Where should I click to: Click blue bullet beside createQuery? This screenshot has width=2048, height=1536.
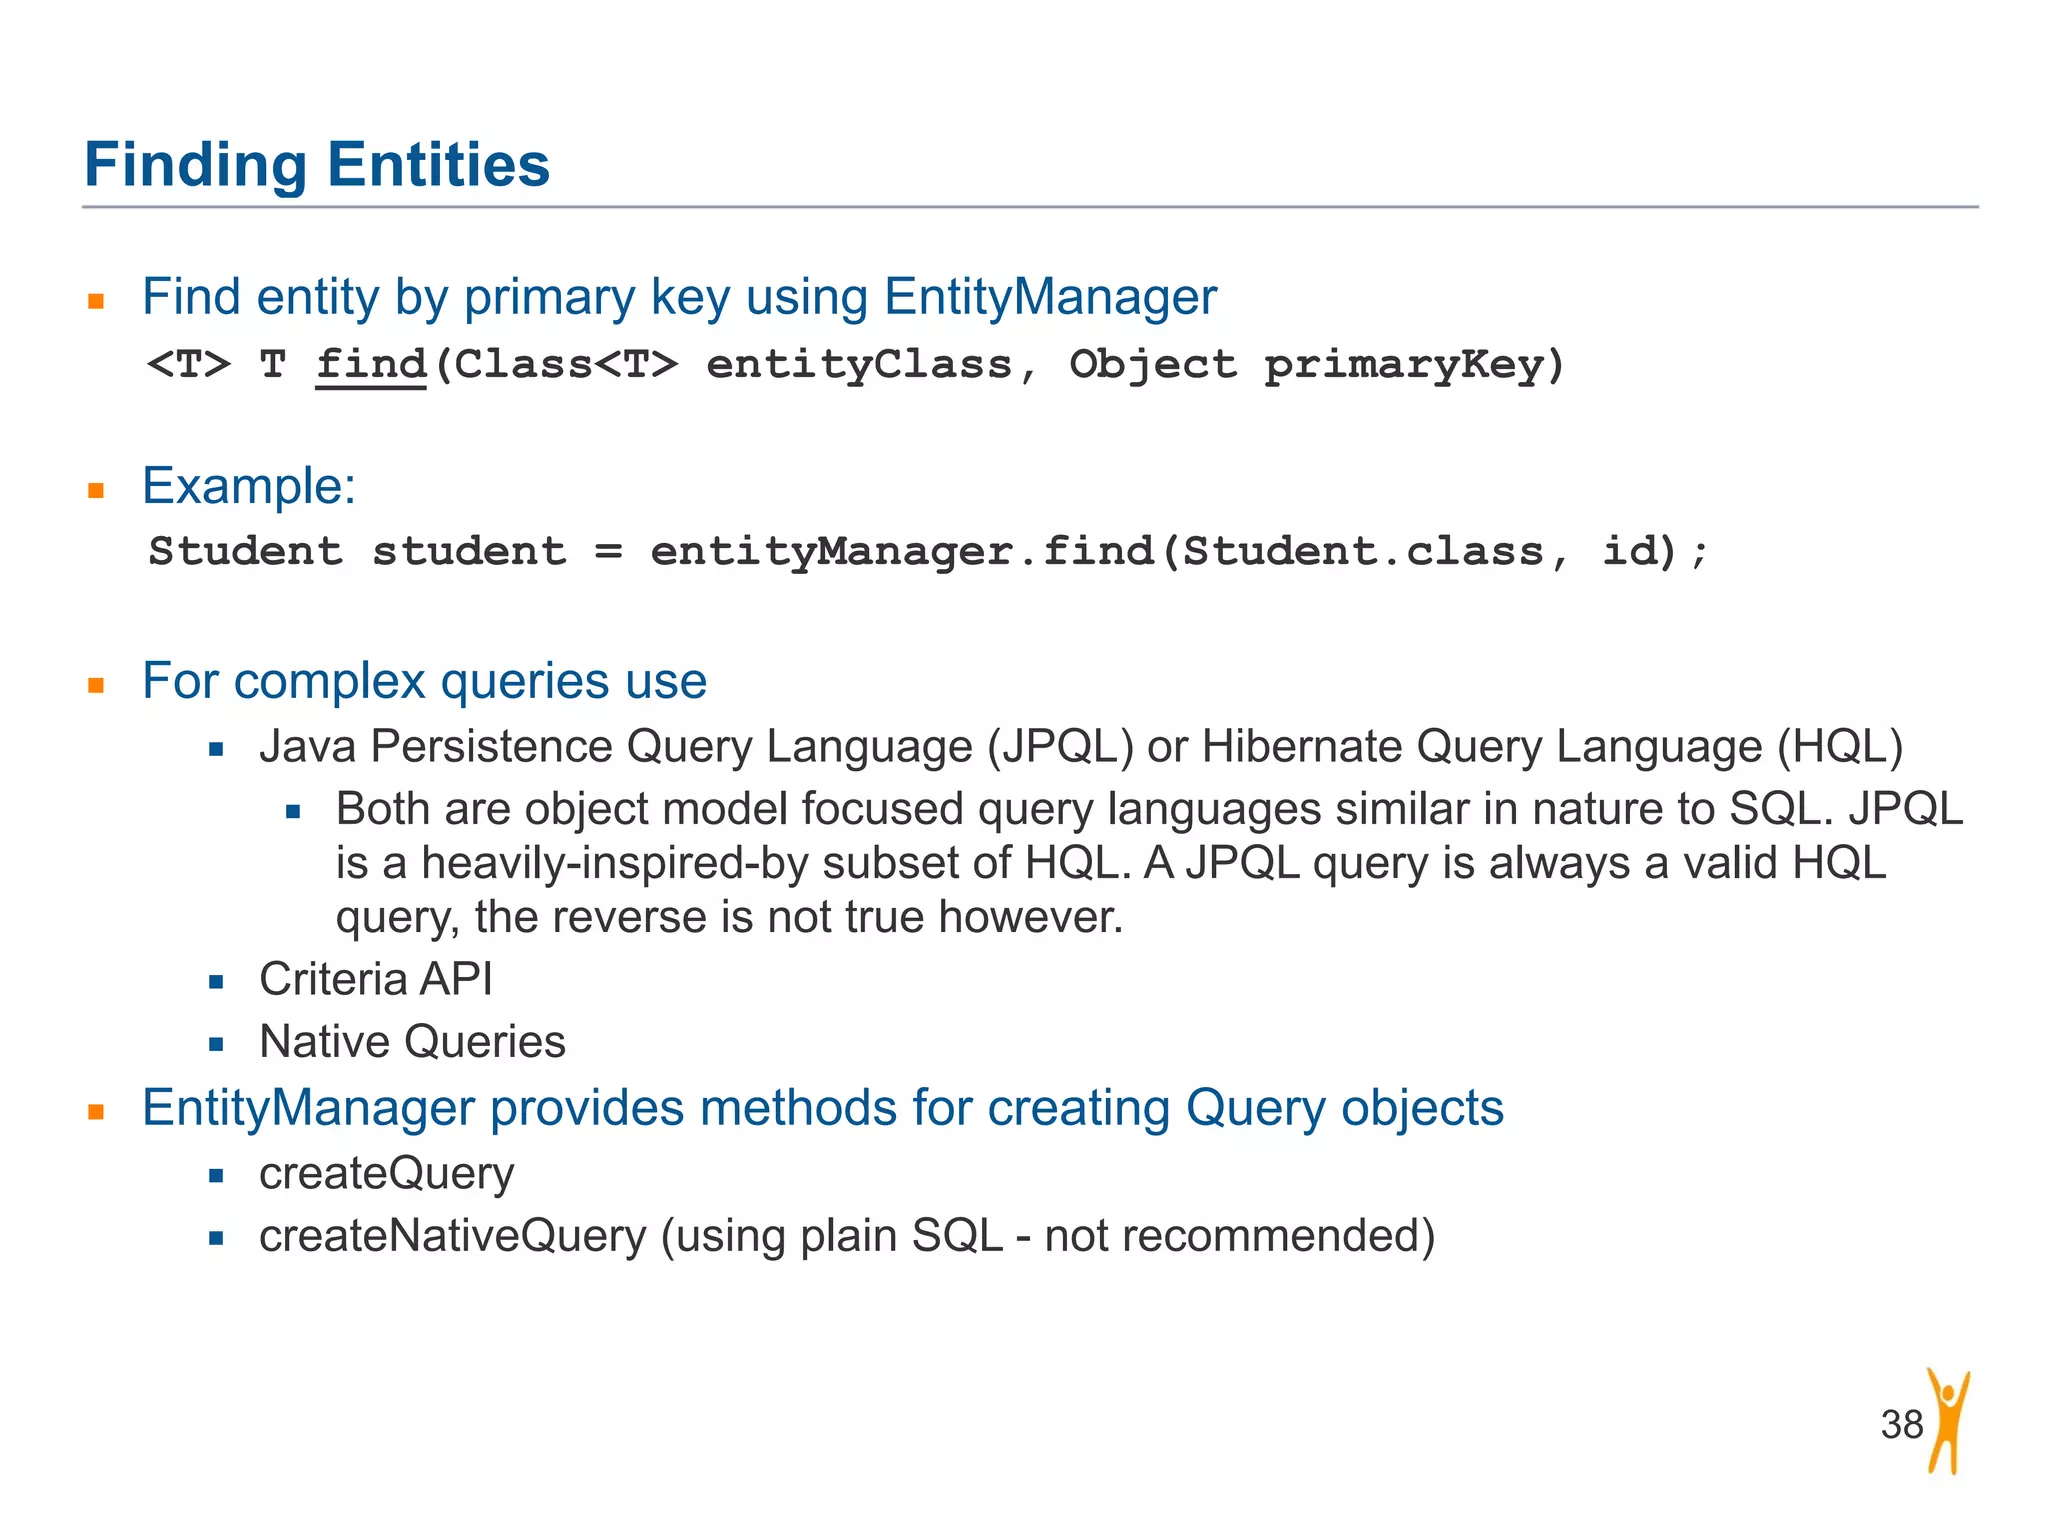[216, 1176]
